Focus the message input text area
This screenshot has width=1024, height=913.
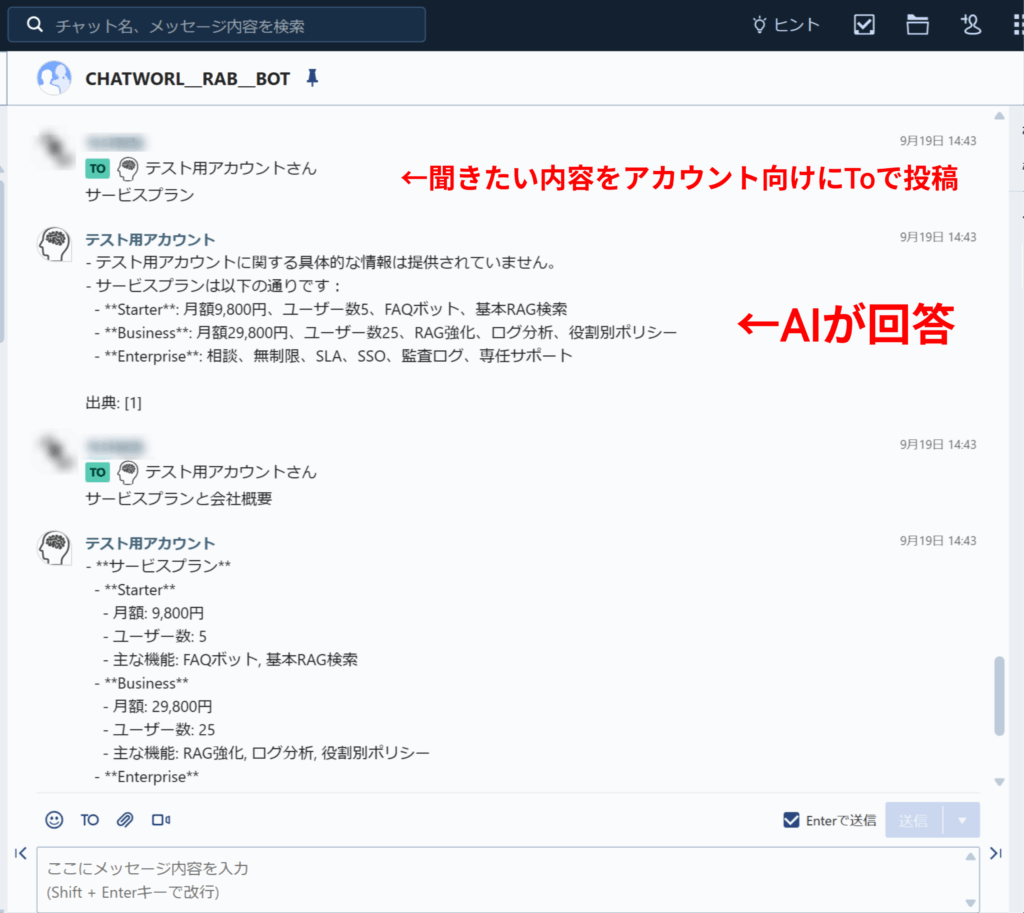pyautogui.click(x=500, y=878)
